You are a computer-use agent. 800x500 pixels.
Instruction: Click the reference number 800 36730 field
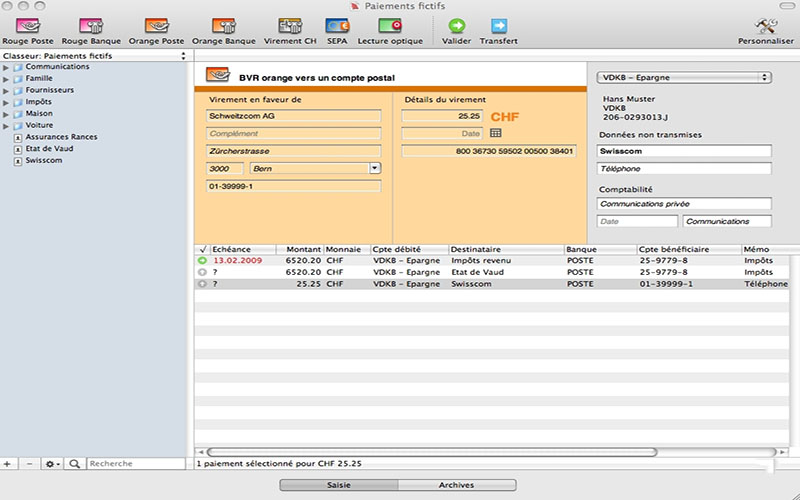pyautogui.click(x=489, y=151)
